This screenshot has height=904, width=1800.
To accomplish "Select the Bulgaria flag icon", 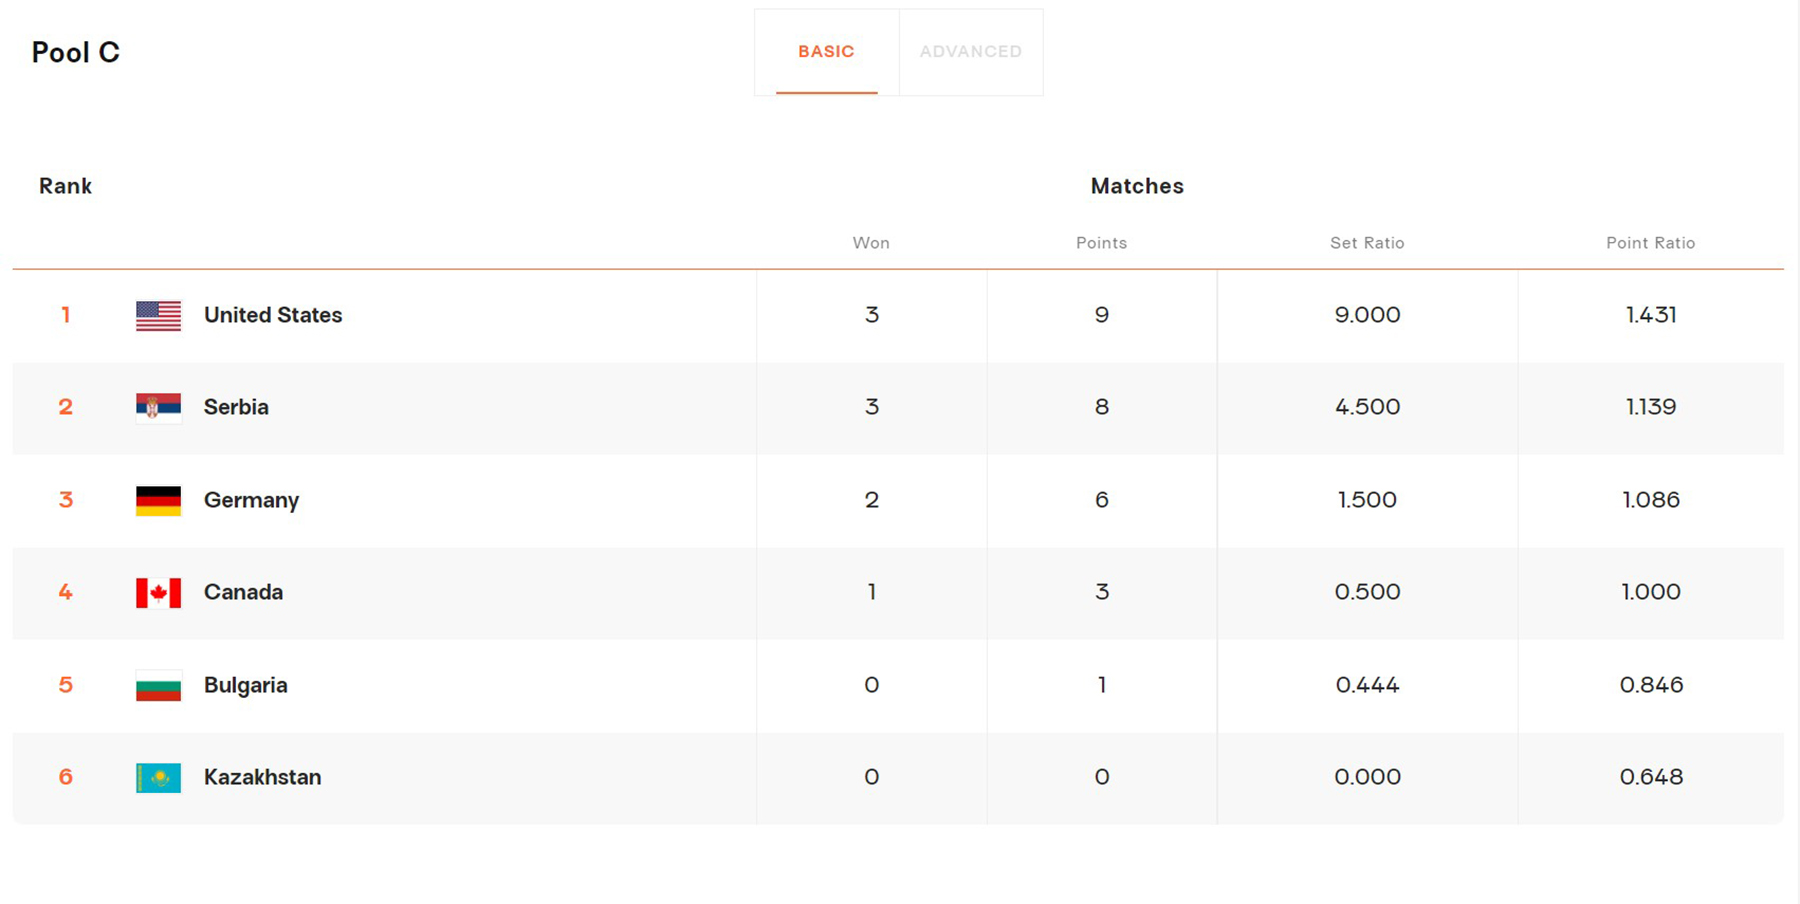I will tap(158, 685).
